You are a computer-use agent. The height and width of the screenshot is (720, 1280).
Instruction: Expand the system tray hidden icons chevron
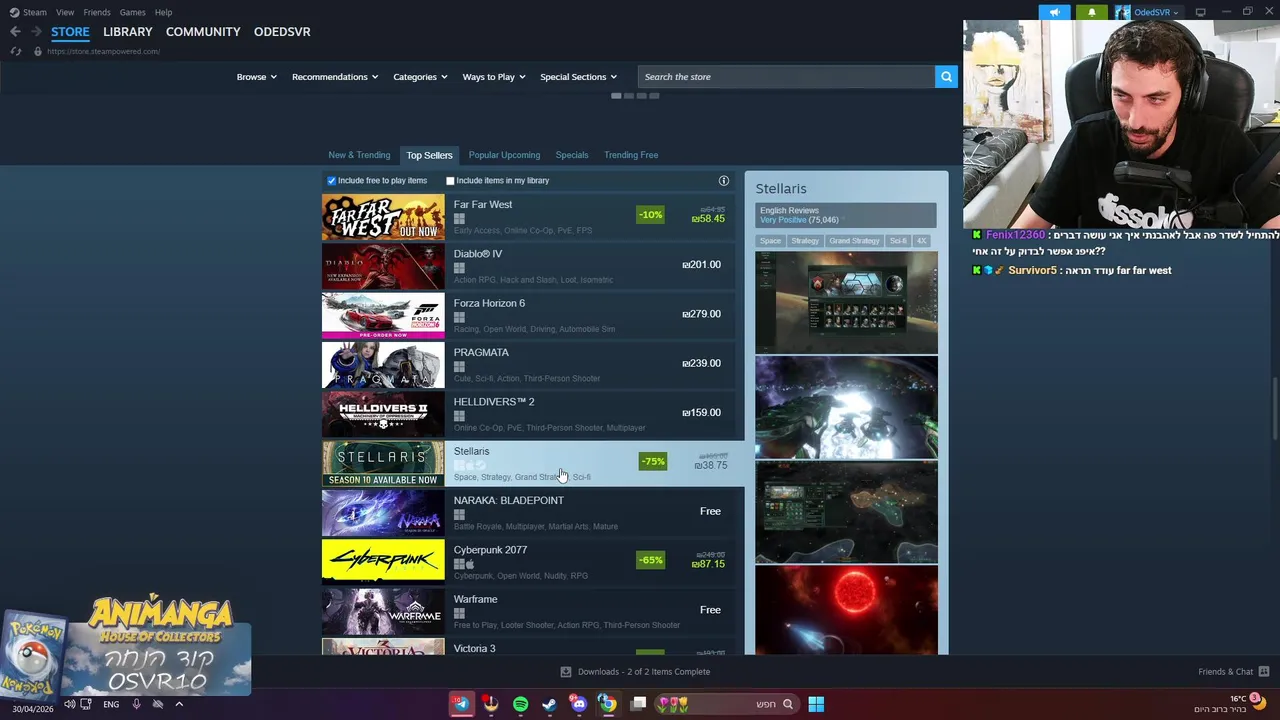click(178, 704)
